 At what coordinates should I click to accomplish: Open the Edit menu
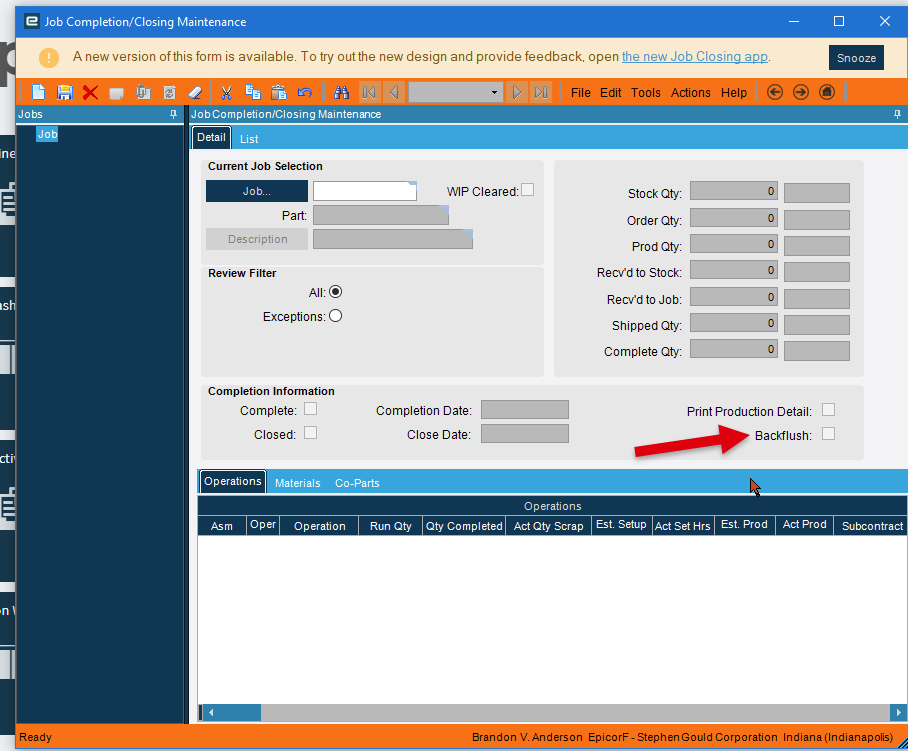610,93
